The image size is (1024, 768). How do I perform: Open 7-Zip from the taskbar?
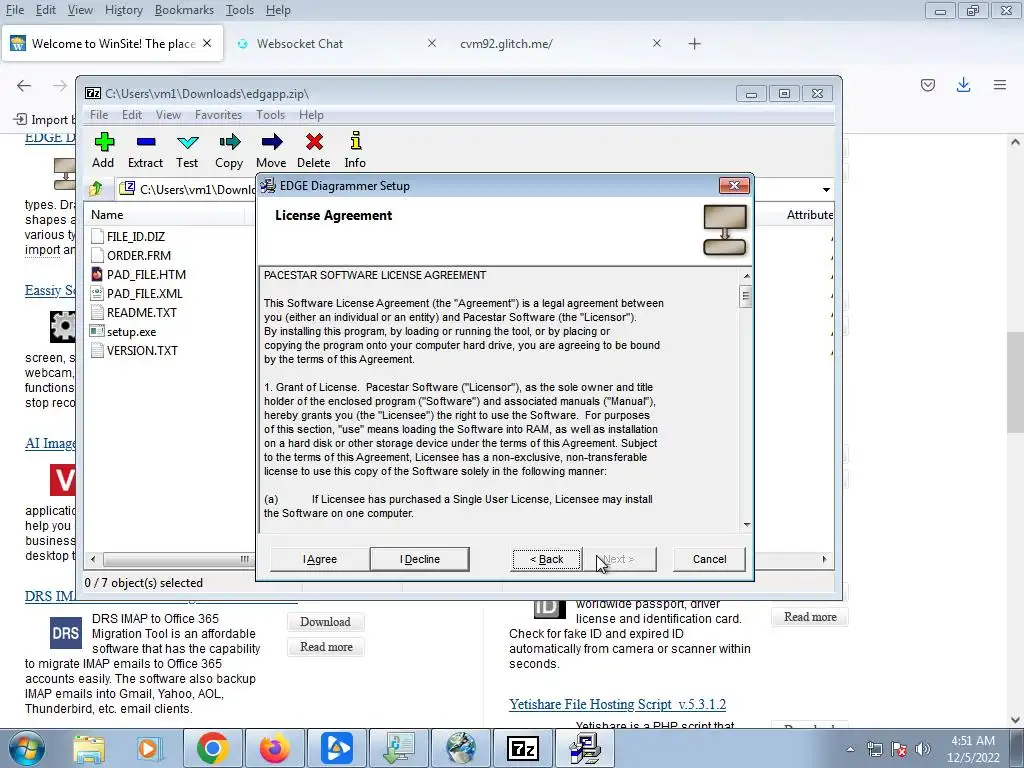[522, 748]
